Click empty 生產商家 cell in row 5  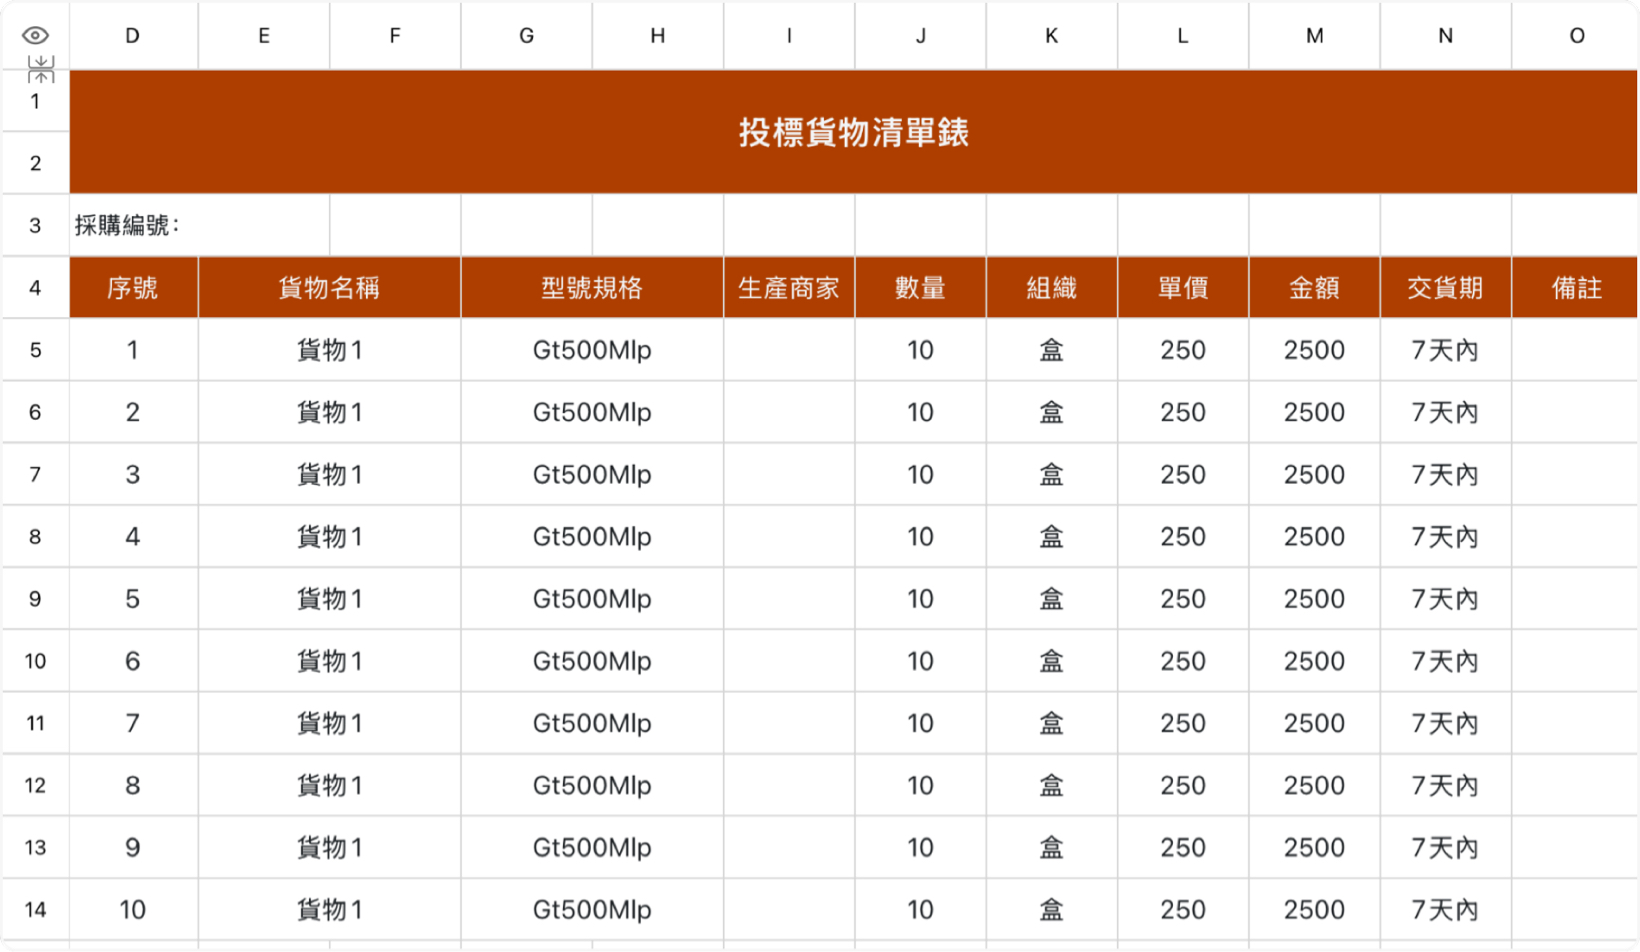pyautogui.click(x=789, y=350)
